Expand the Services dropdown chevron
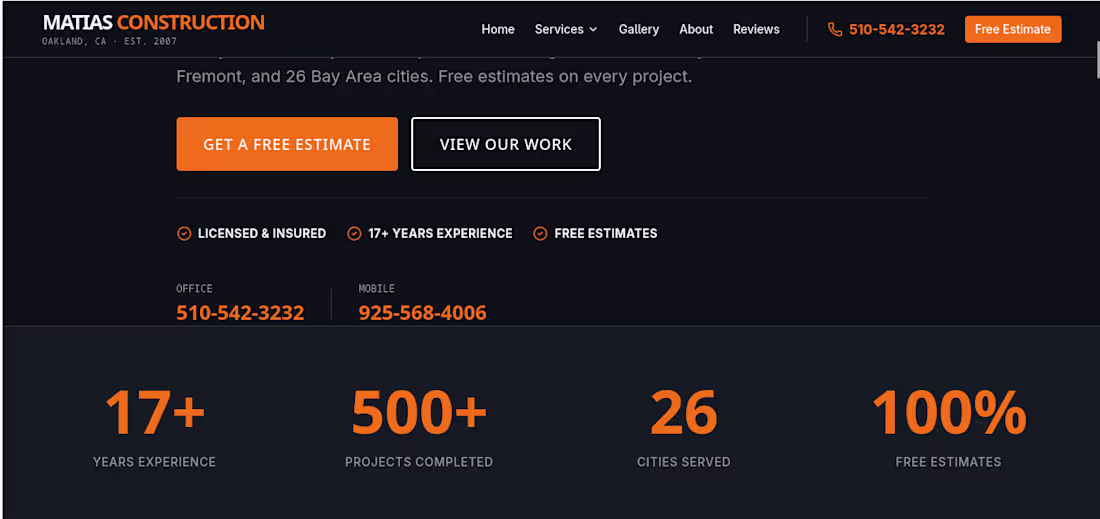1100x519 pixels. (x=593, y=30)
